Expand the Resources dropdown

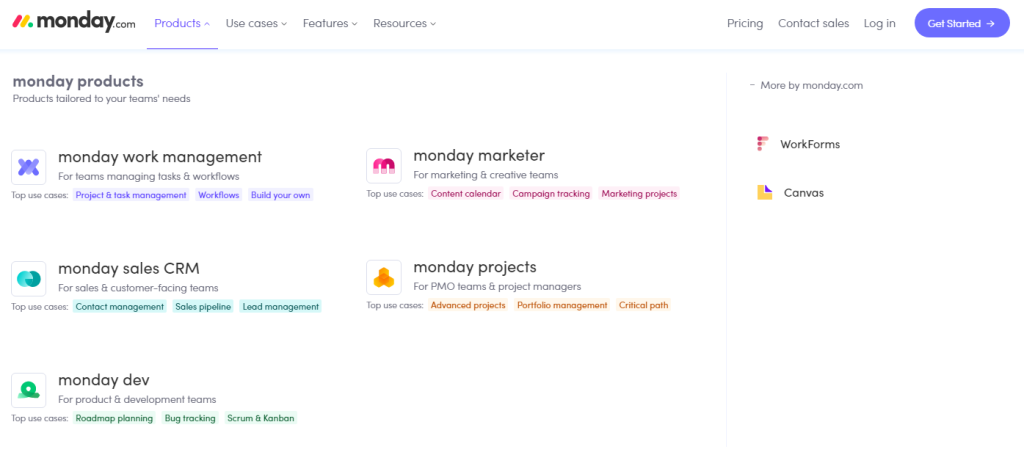(x=404, y=24)
